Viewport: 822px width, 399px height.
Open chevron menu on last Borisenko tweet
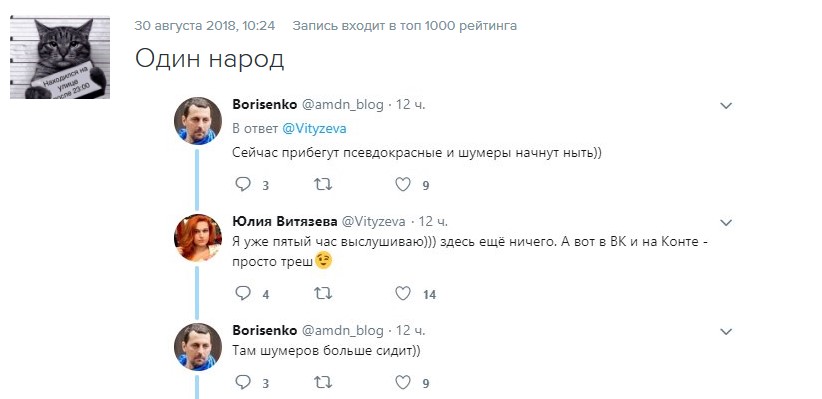(726, 332)
